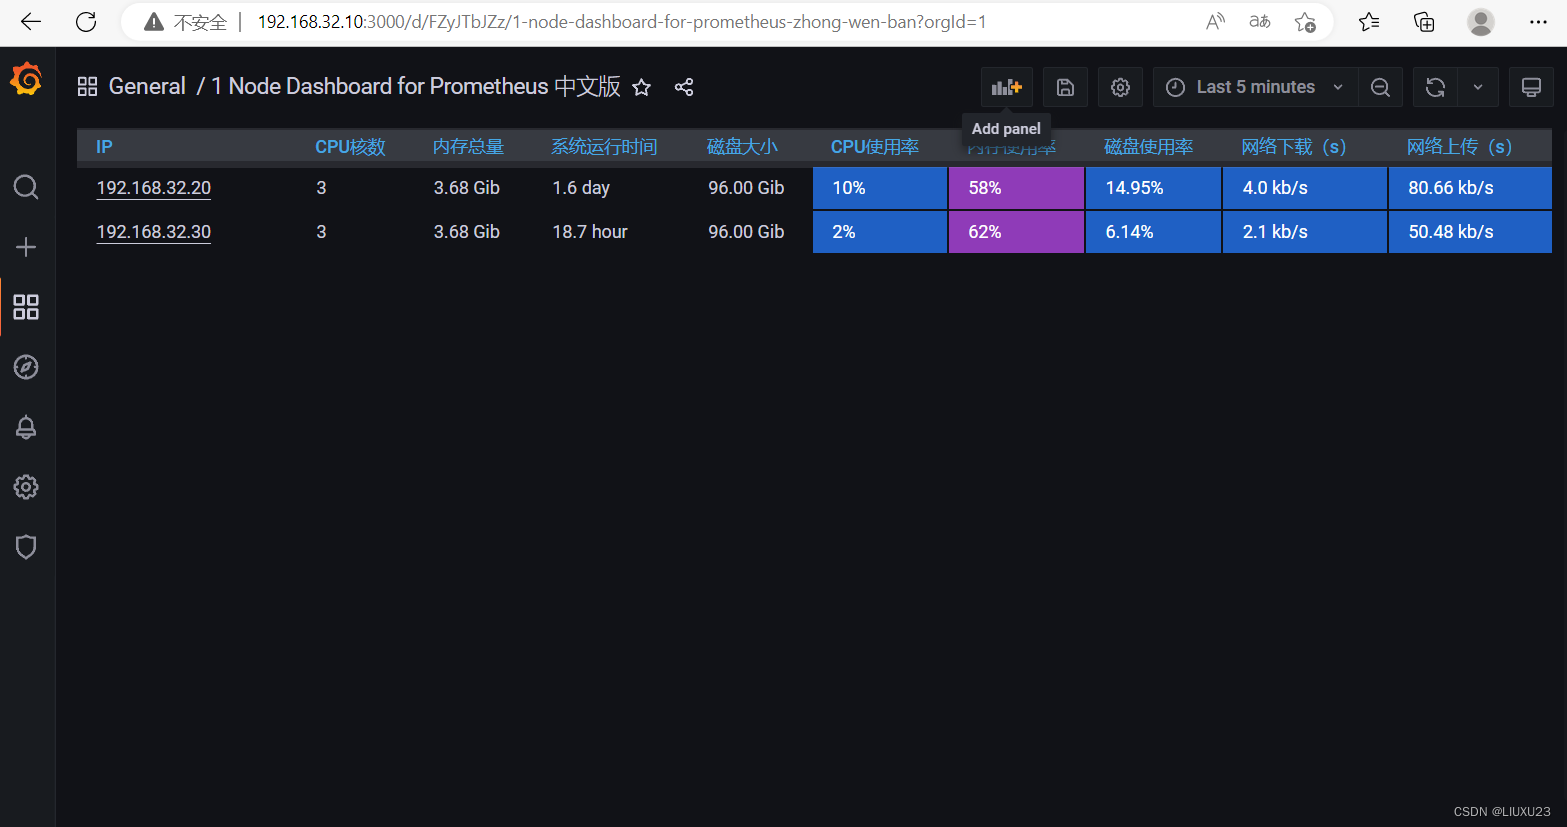Open the browser favorites list
Viewport: 1567px width, 827px height.
tap(1369, 22)
